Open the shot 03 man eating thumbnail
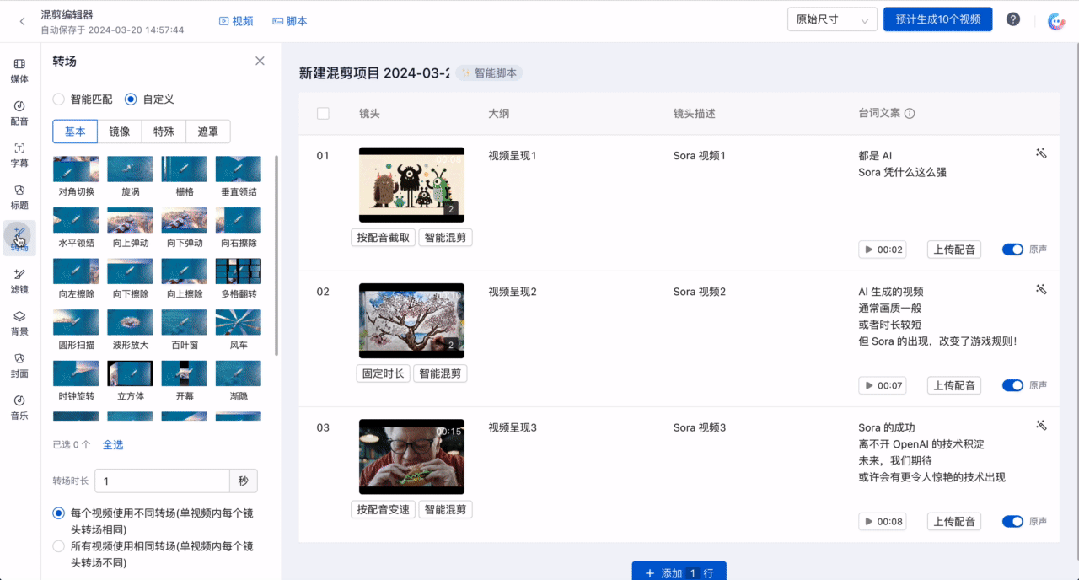 click(x=412, y=457)
